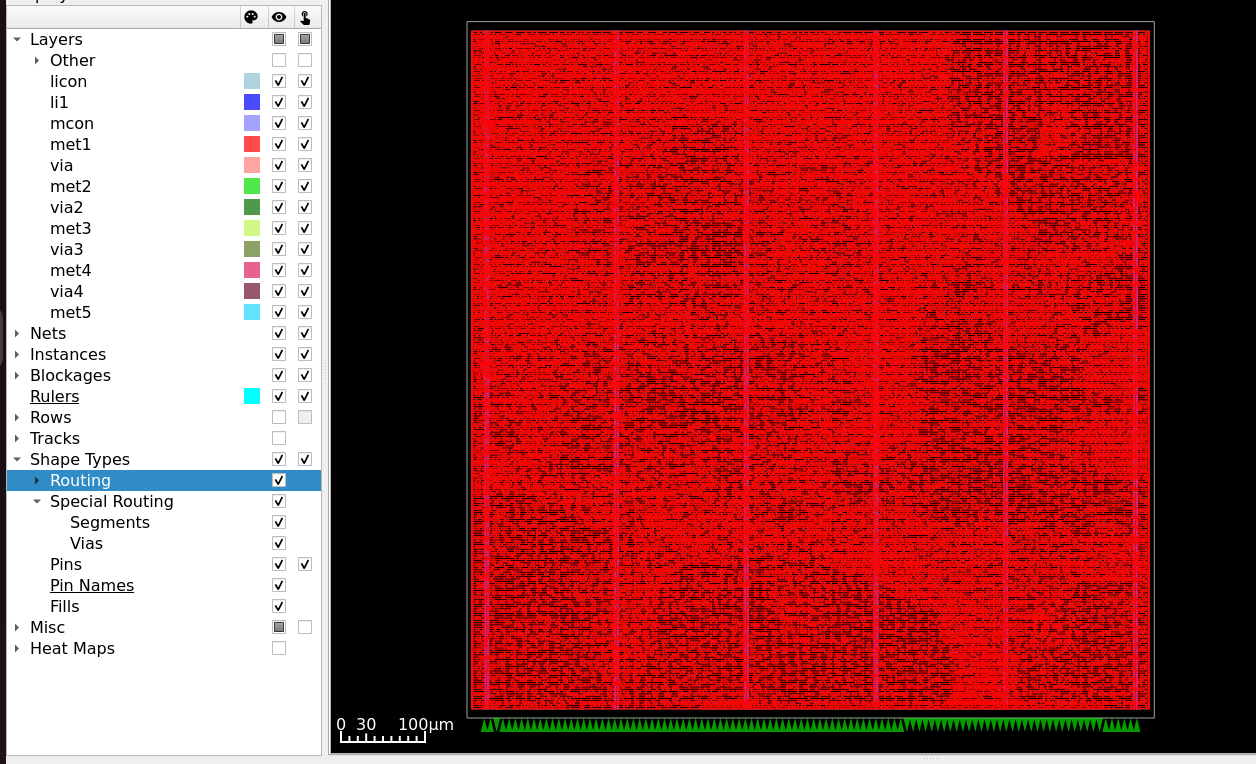1256x764 pixels.
Task: Select the Pin Names tree item
Action: coord(92,585)
